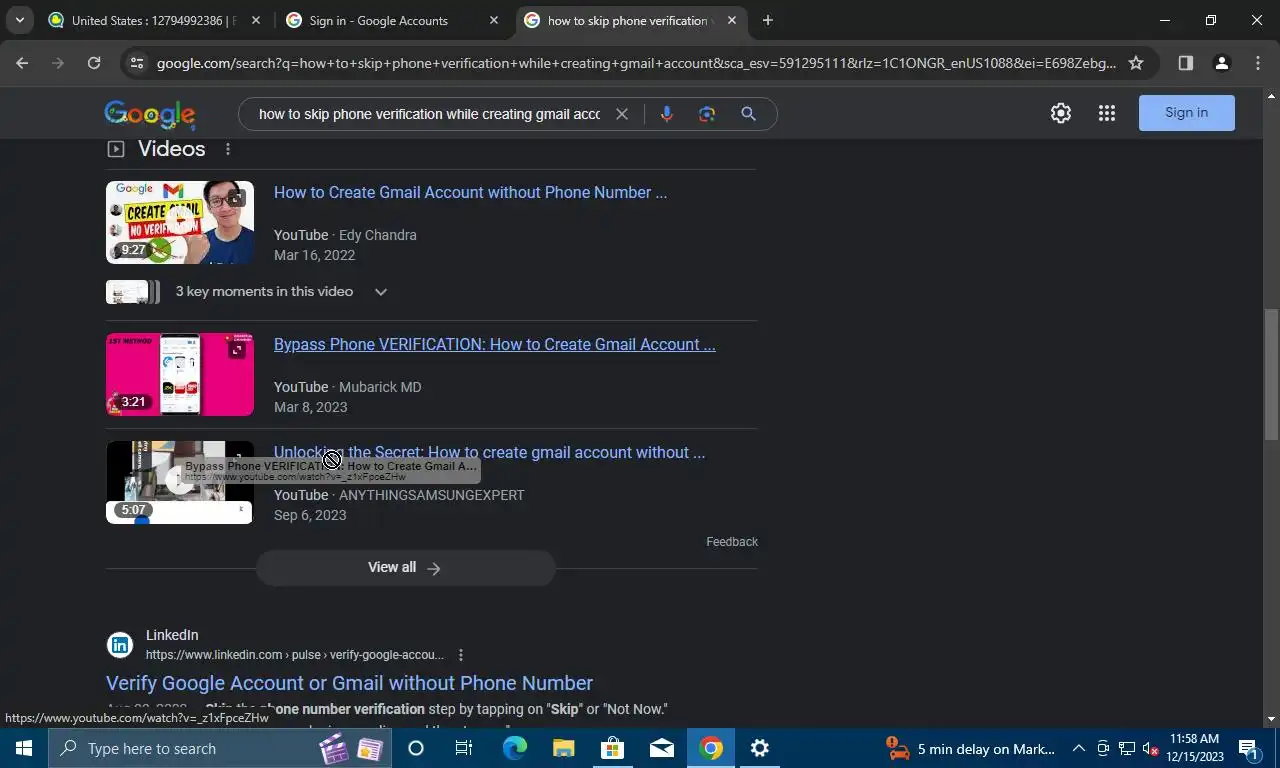Open a new tab with plus button

767,20
